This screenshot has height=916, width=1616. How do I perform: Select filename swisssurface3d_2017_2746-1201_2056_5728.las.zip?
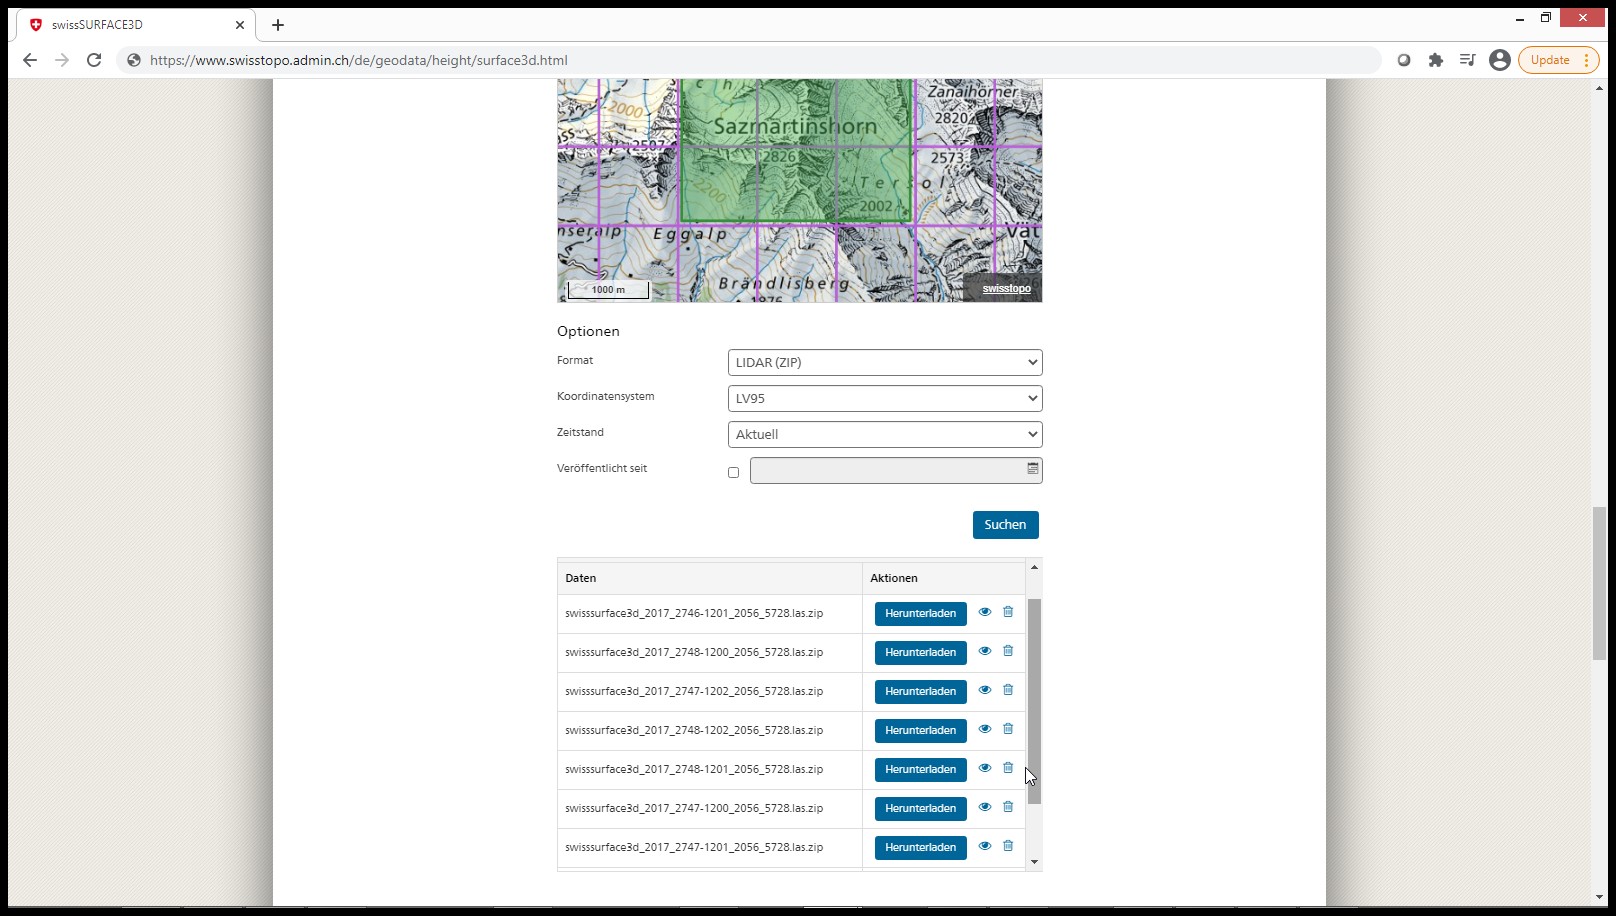point(694,613)
